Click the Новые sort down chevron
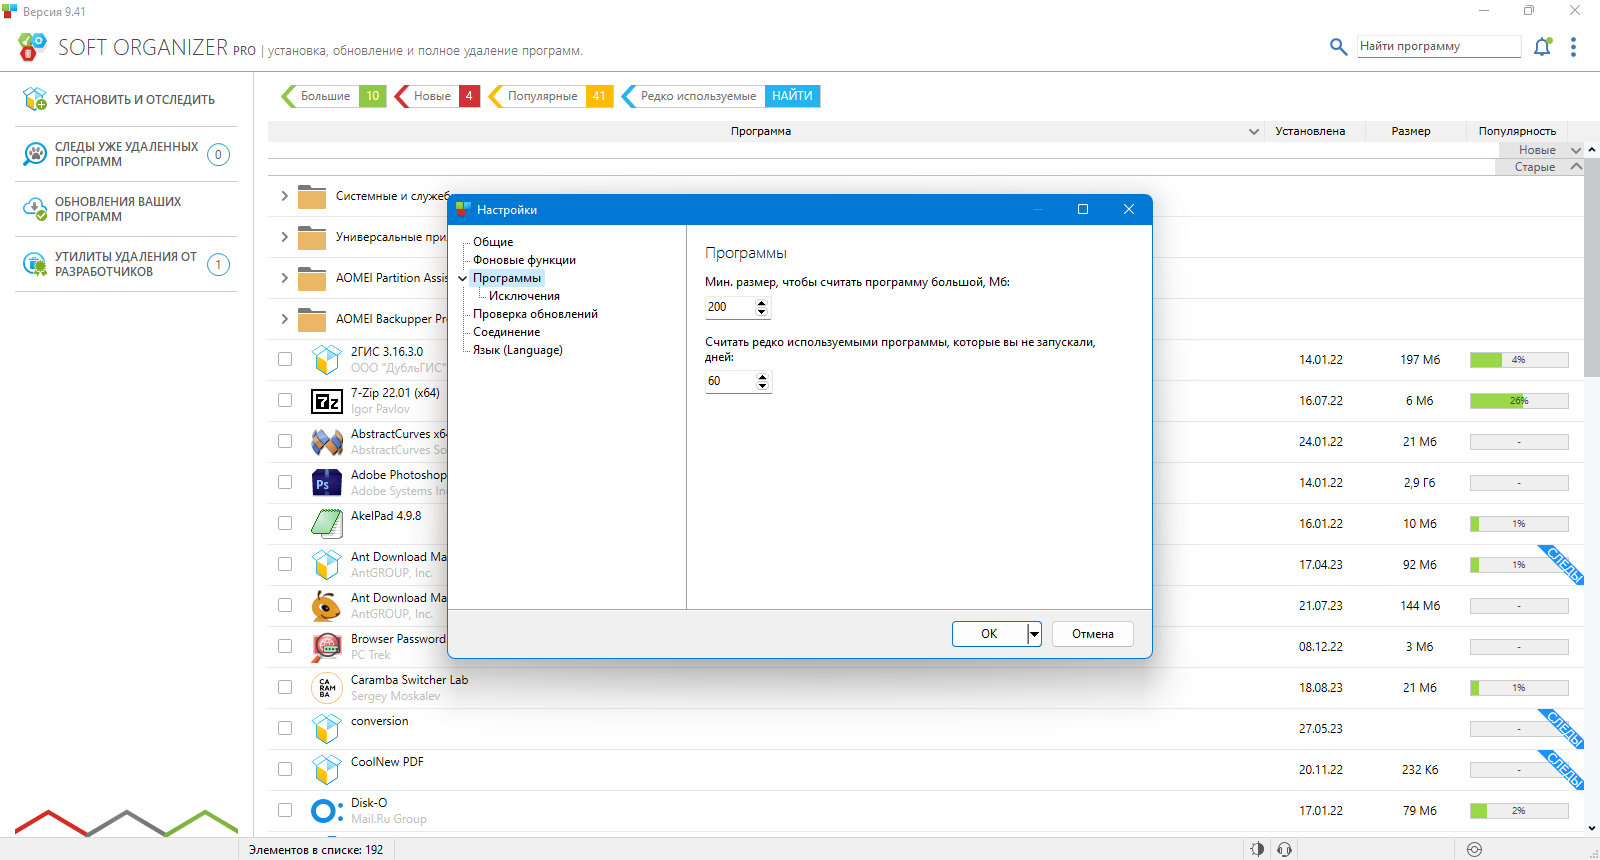 [1576, 150]
